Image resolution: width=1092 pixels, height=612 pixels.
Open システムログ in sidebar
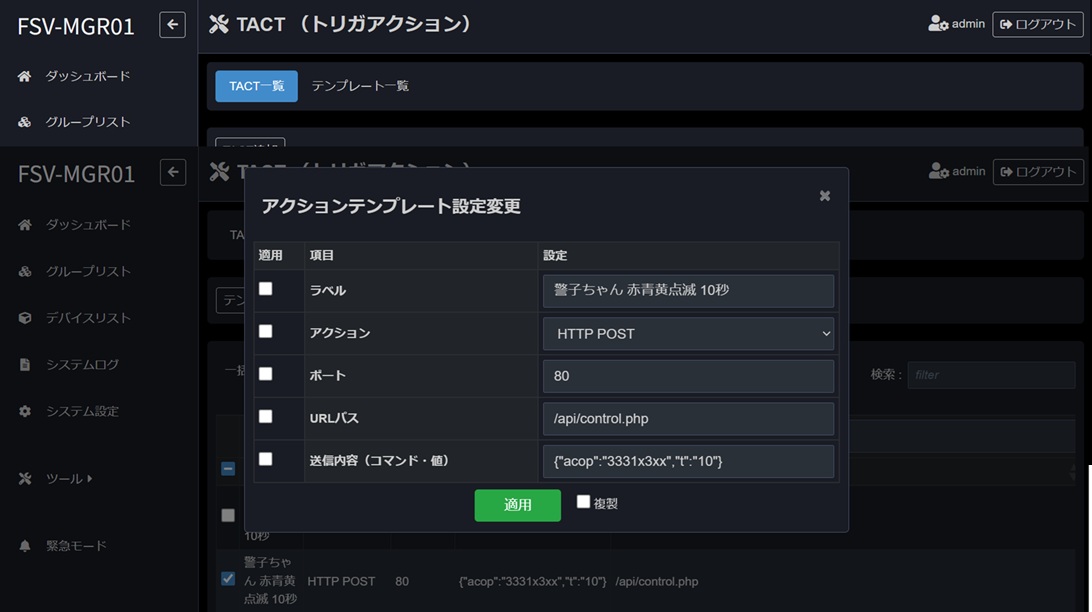coord(82,365)
